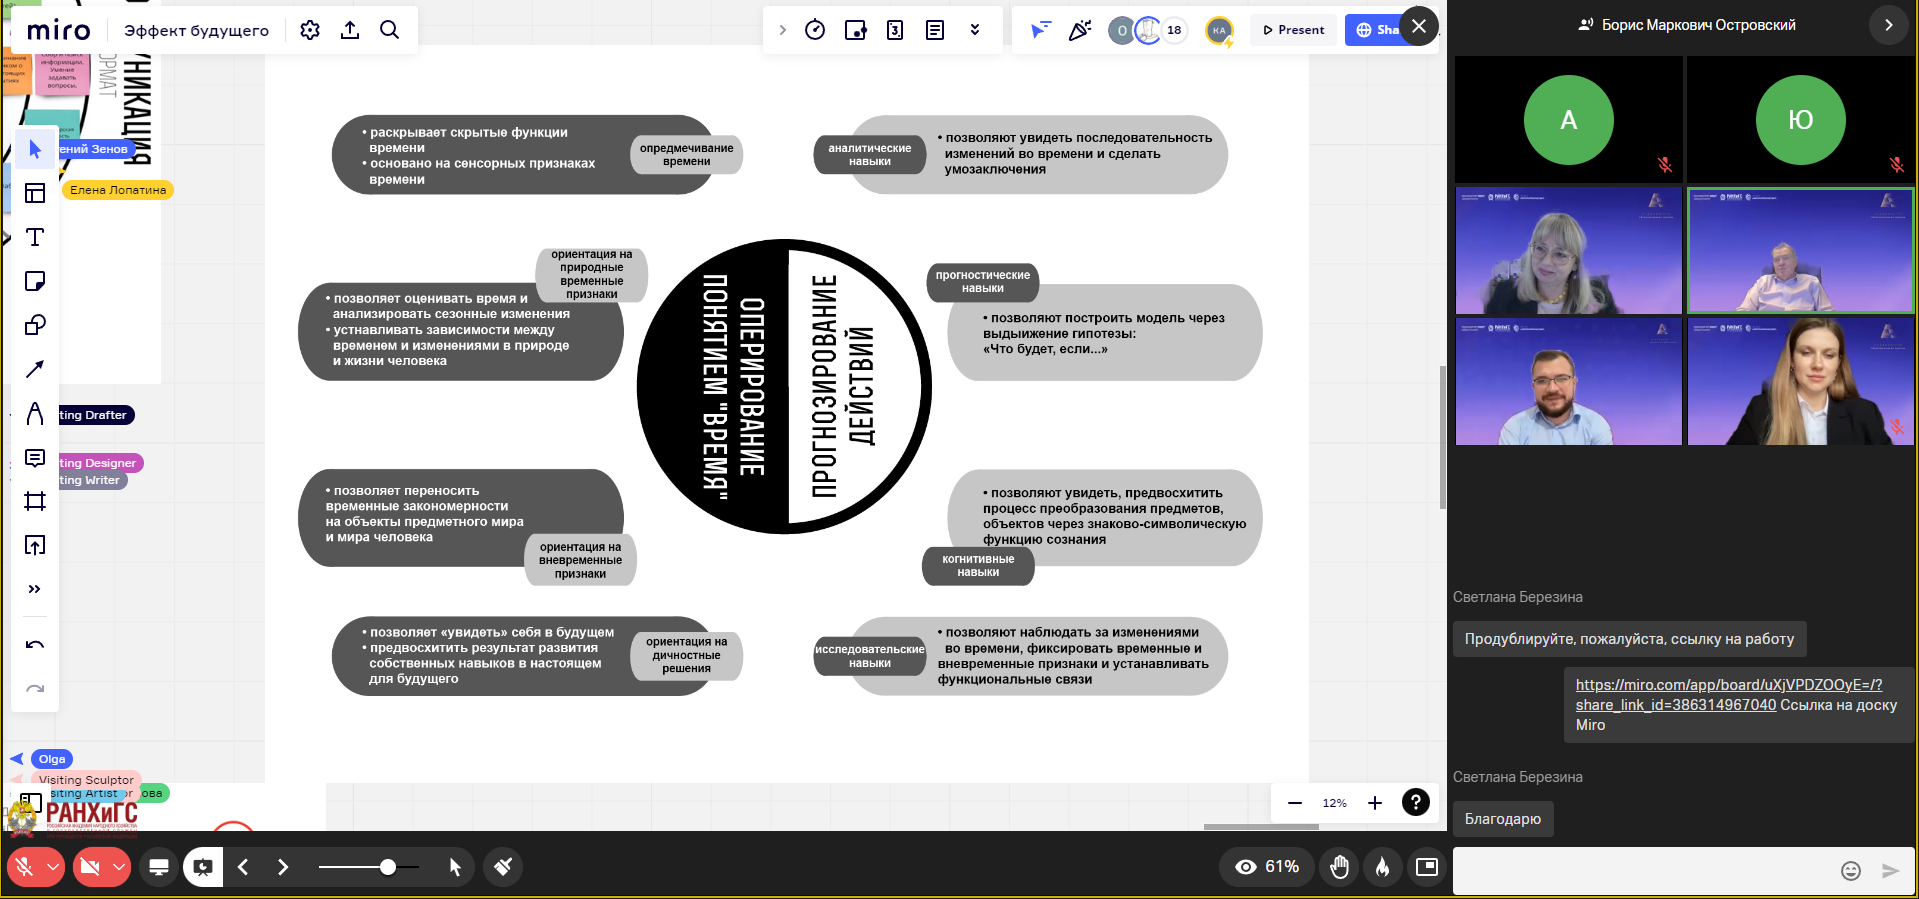
Task: Open the miro.com board link in chat
Action: (1727, 685)
